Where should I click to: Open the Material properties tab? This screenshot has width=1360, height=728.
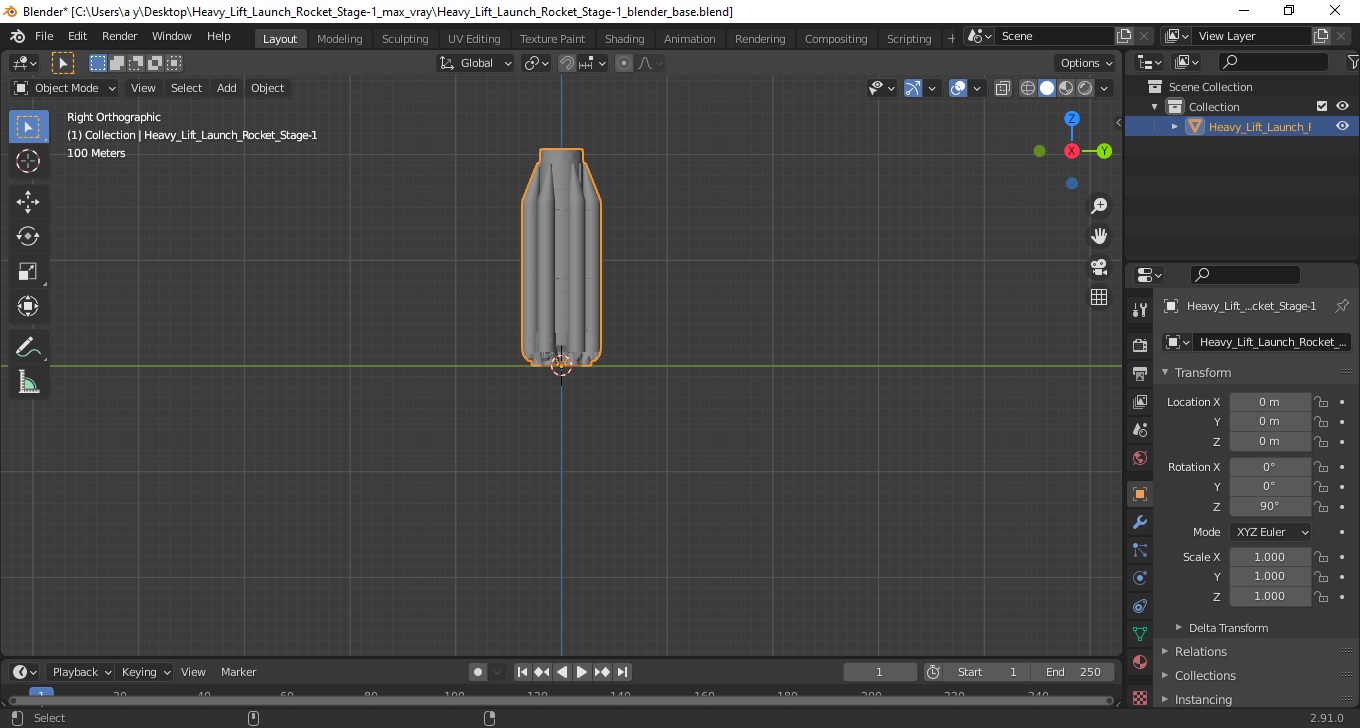tap(1140, 662)
